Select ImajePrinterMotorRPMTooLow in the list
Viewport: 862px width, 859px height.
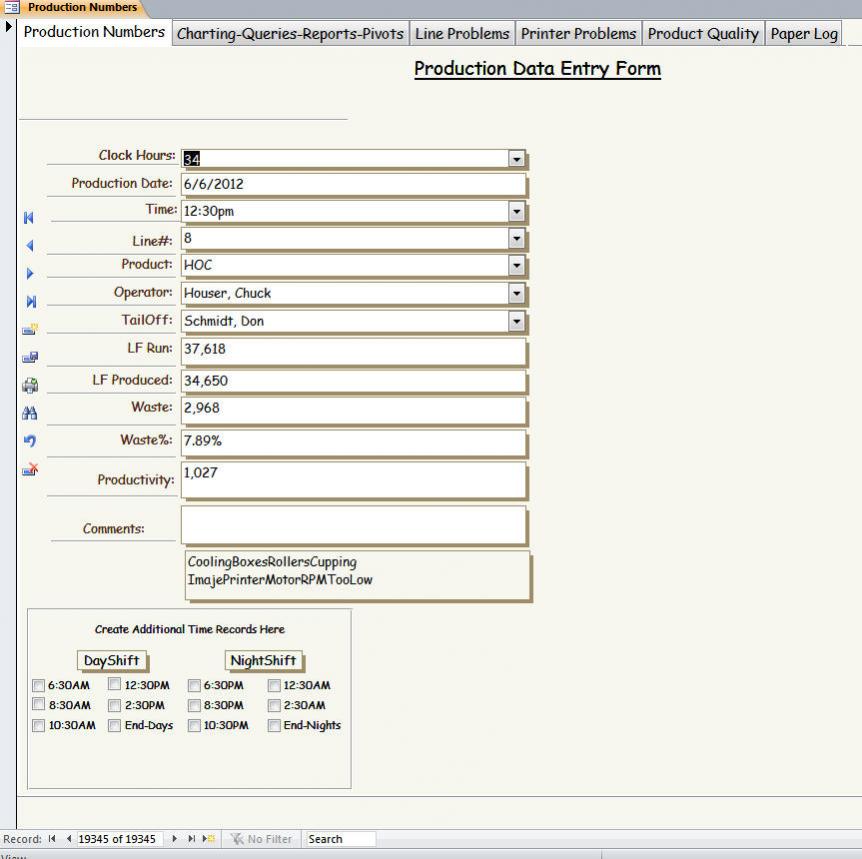click(x=280, y=579)
